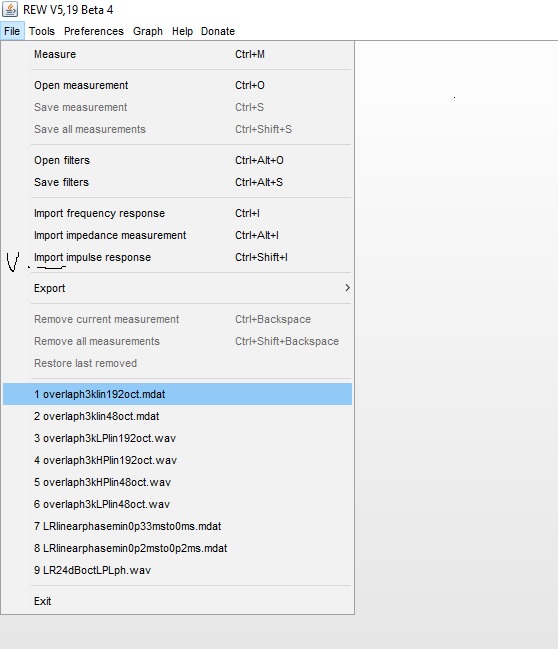Open recent file LR24dBoctLPLph.wav

(177, 570)
